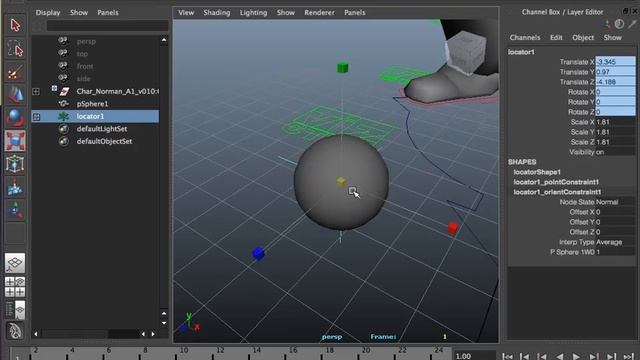Open the viewport Lighting menu
The image size is (640, 360).
point(253,13)
